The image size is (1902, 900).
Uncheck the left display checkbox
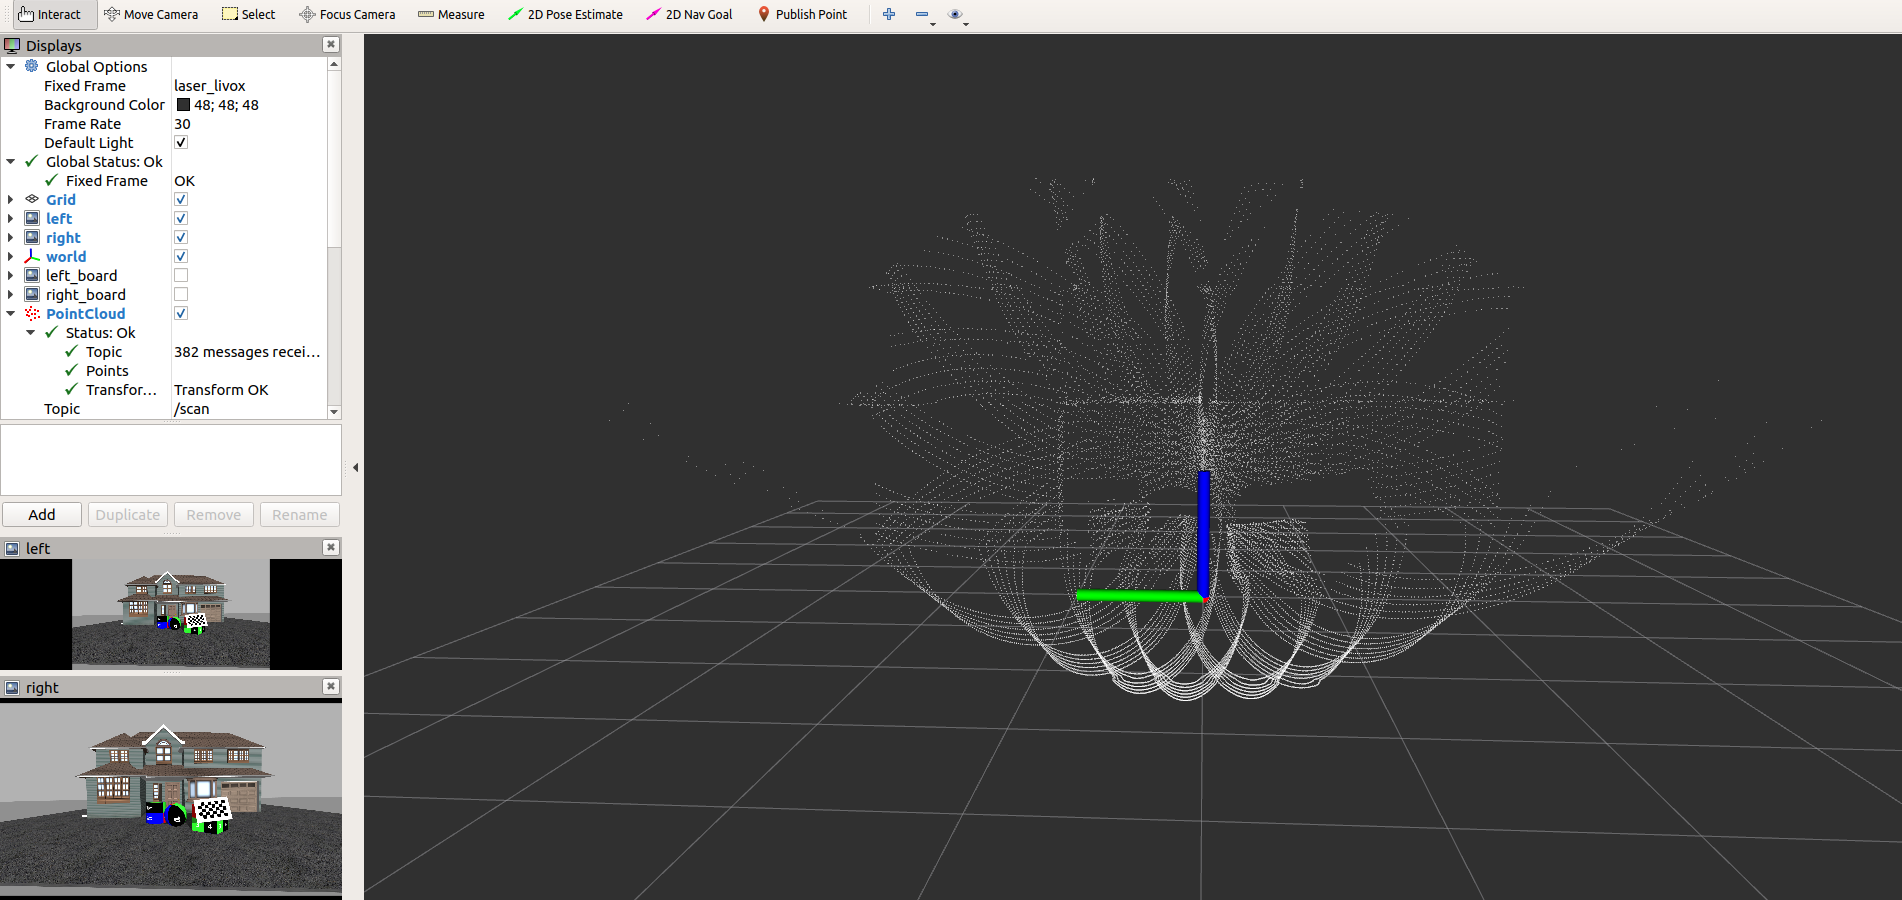tap(181, 218)
